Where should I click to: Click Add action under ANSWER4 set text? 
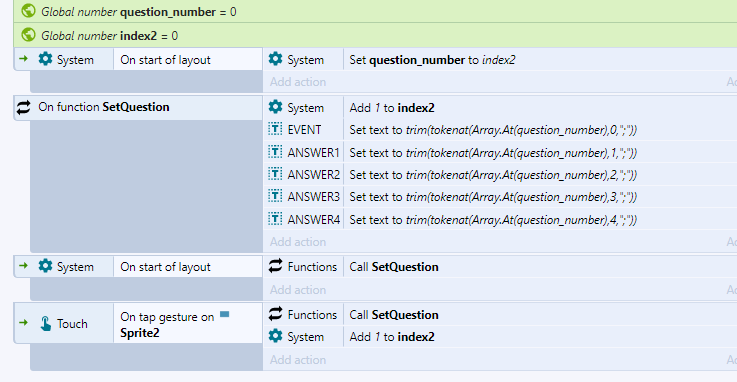click(x=298, y=242)
